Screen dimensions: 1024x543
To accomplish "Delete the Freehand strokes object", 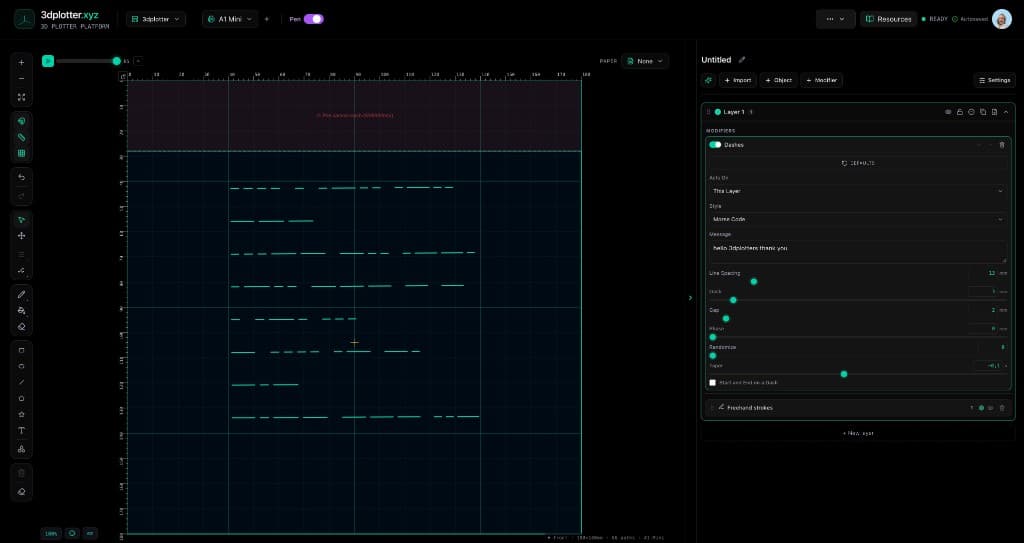I will click(1002, 408).
